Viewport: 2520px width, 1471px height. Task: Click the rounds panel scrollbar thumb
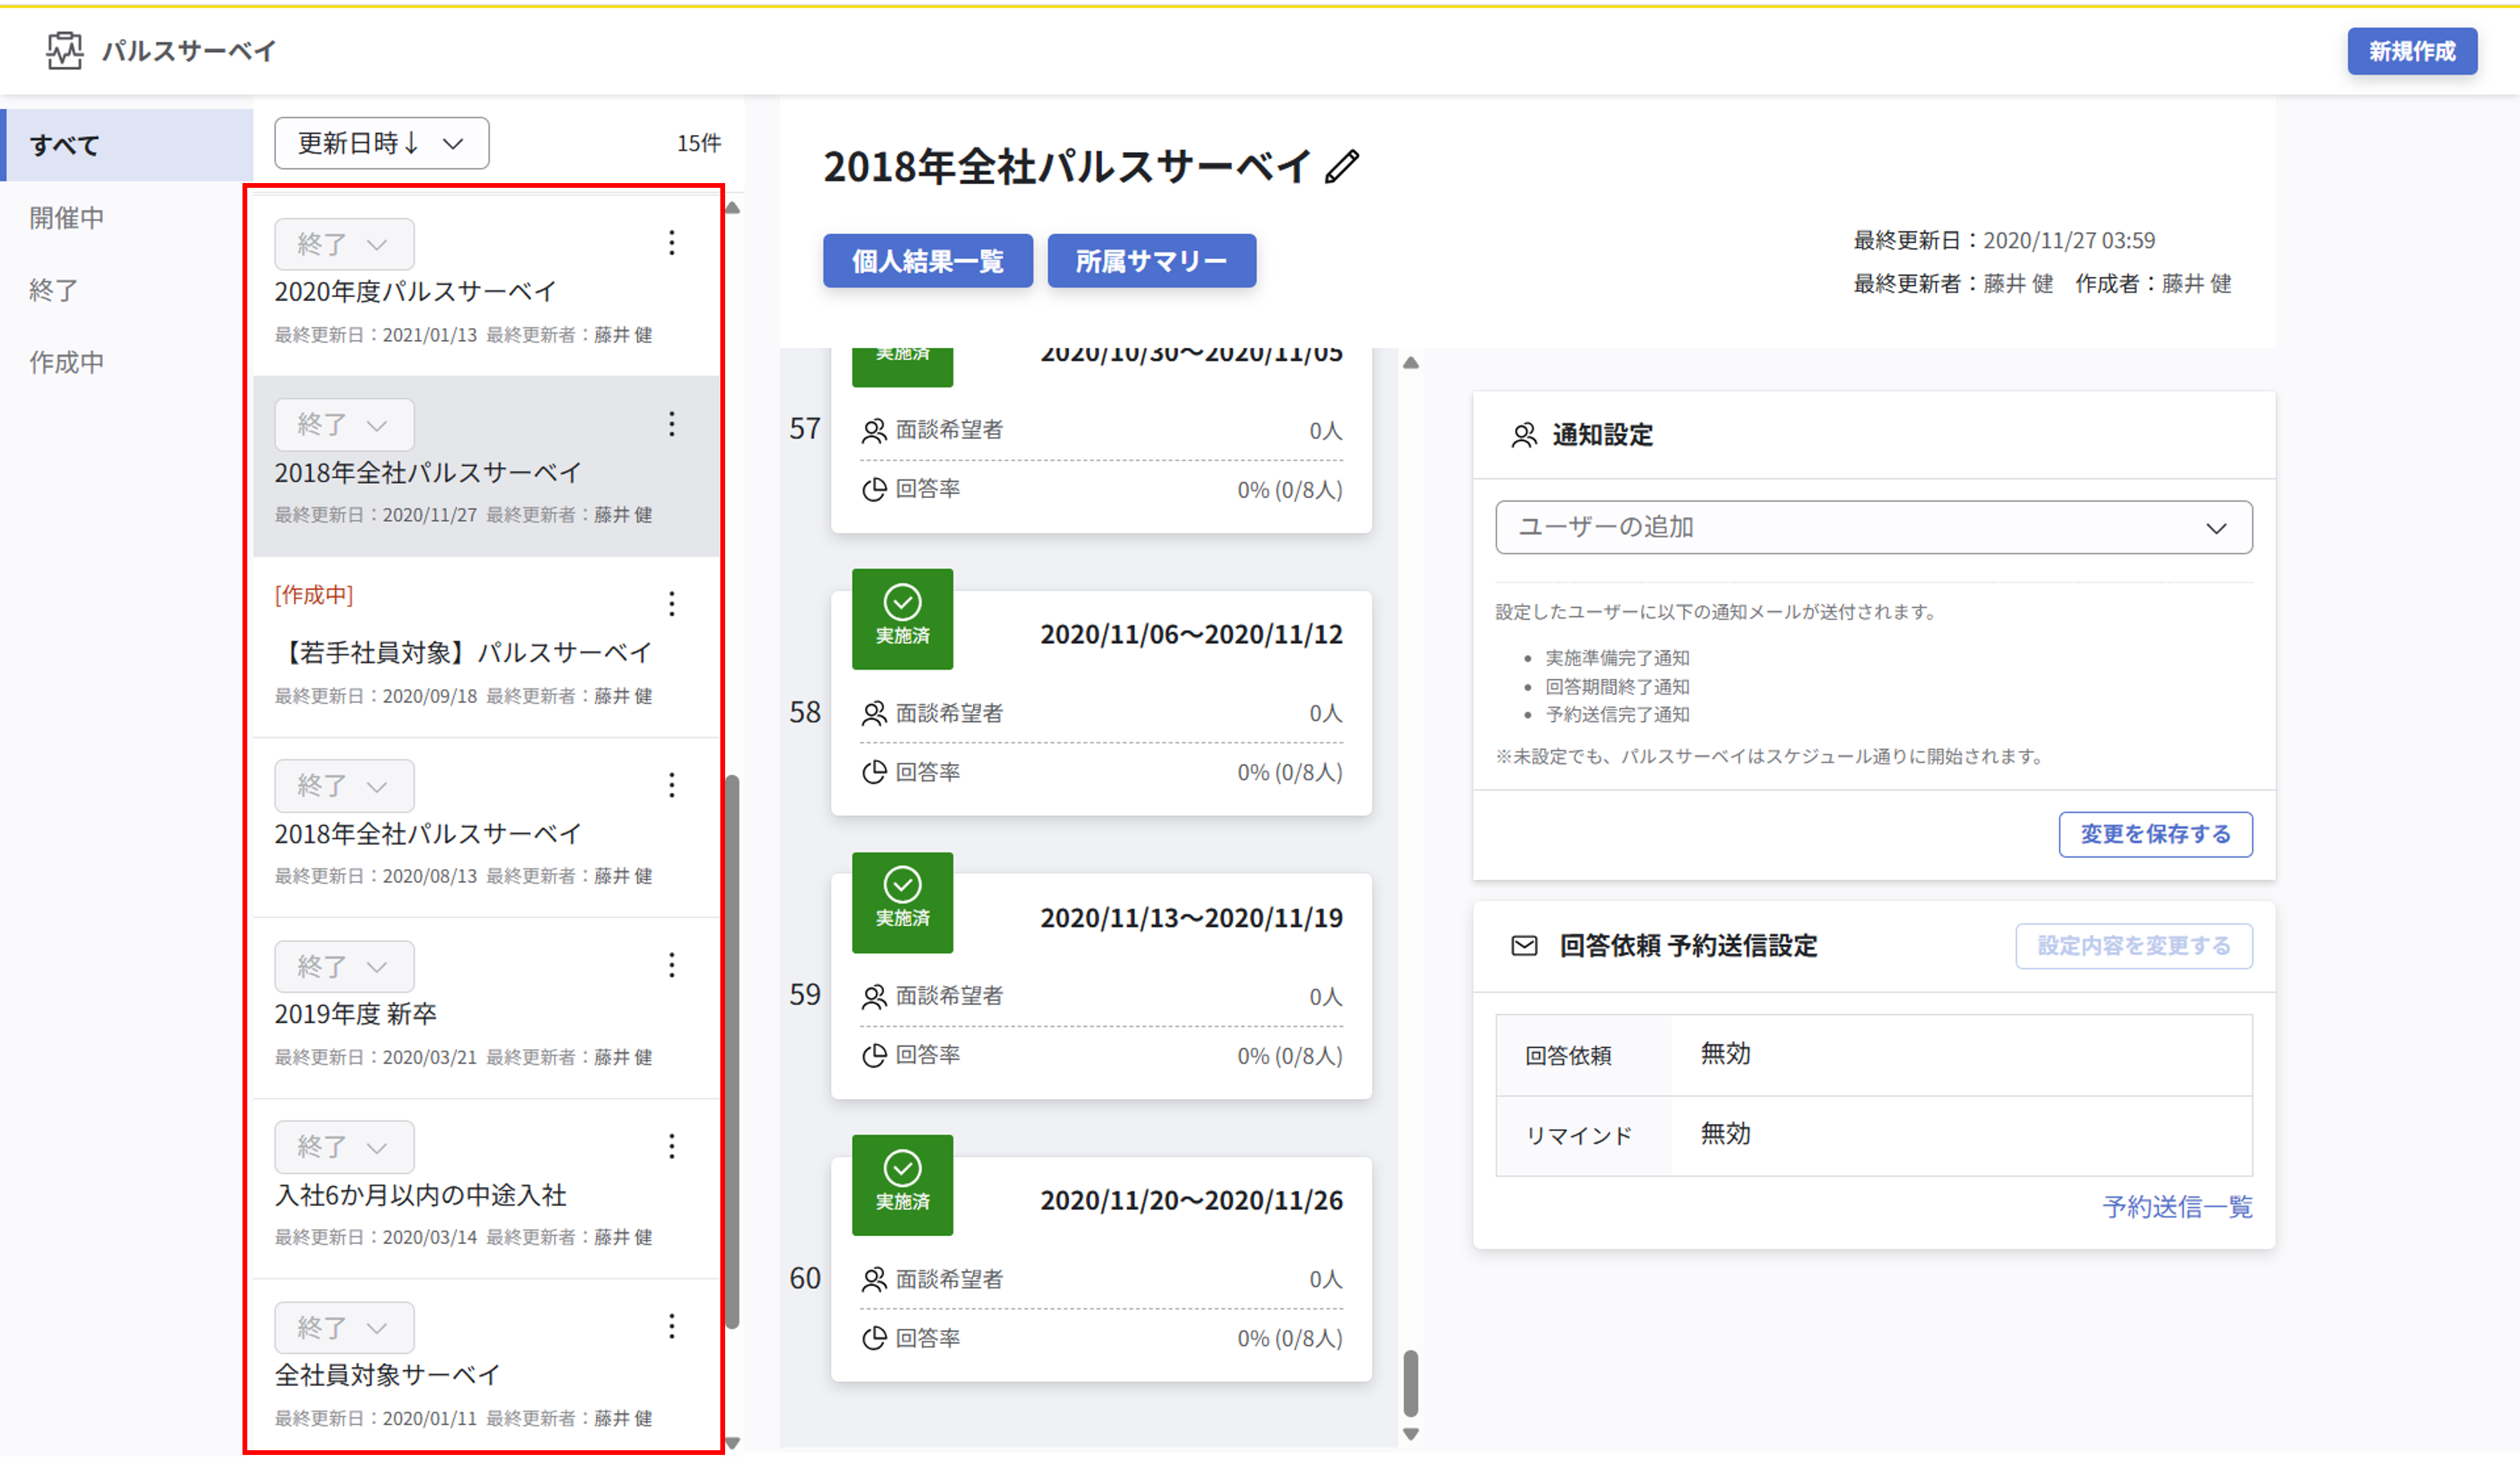1411,1384
